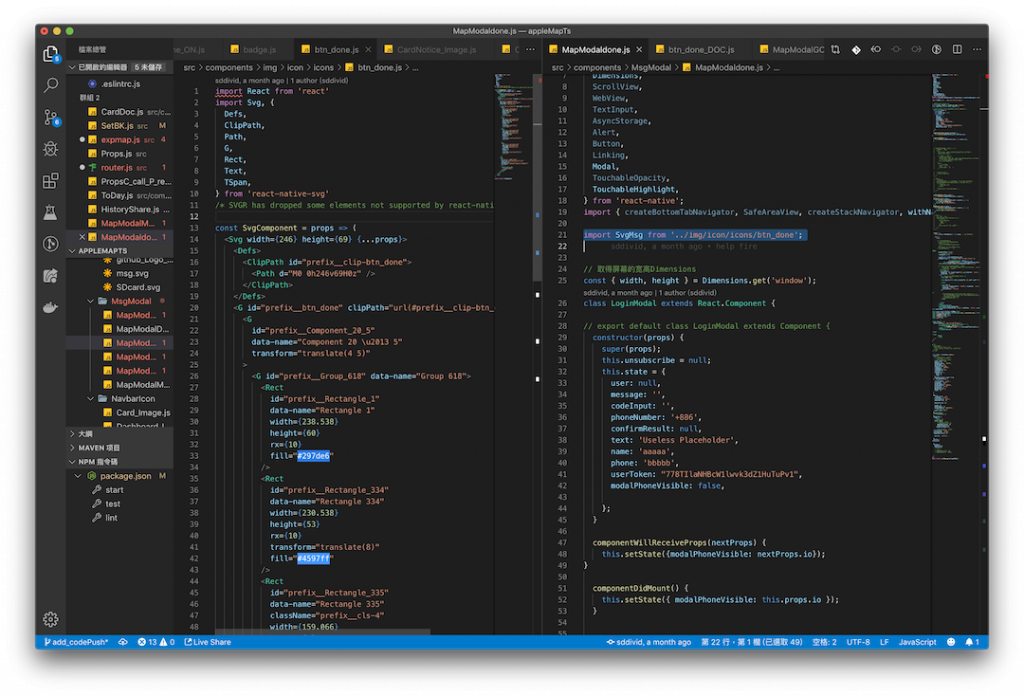Split the right editor
This screenshot has height=696, width=1024.
[957, 50]
